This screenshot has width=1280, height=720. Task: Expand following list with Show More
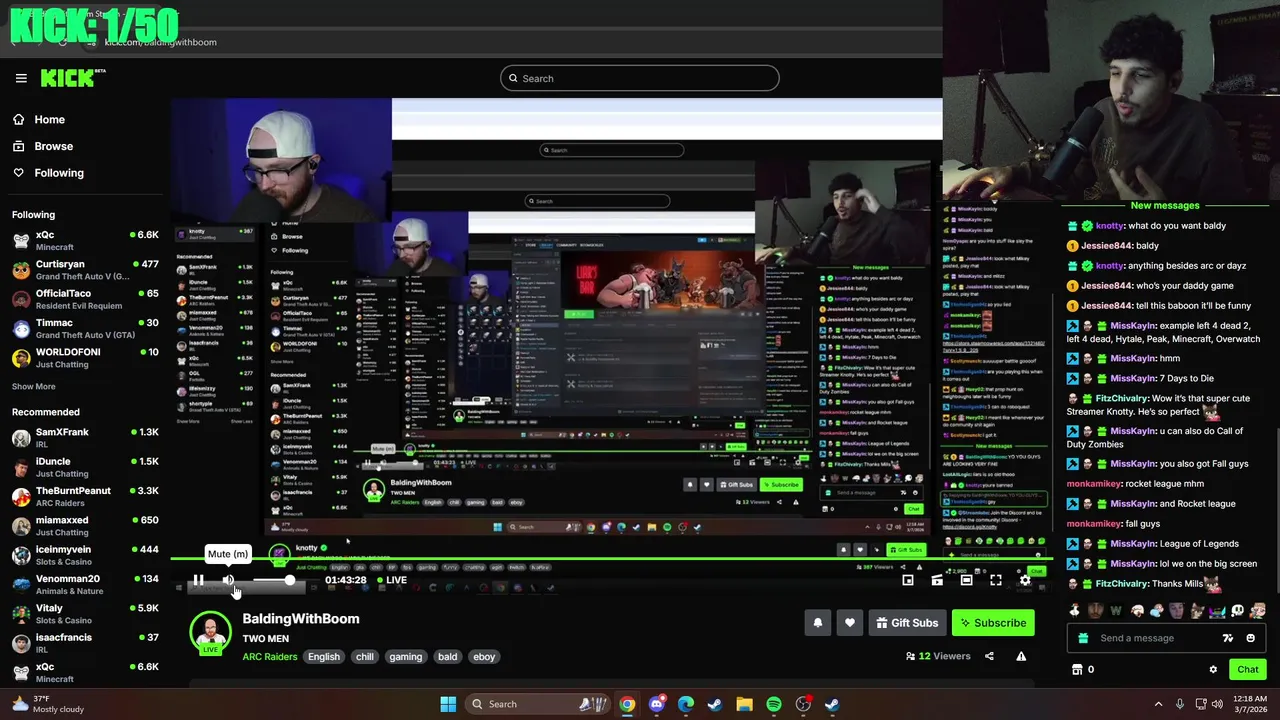point(34,387)
